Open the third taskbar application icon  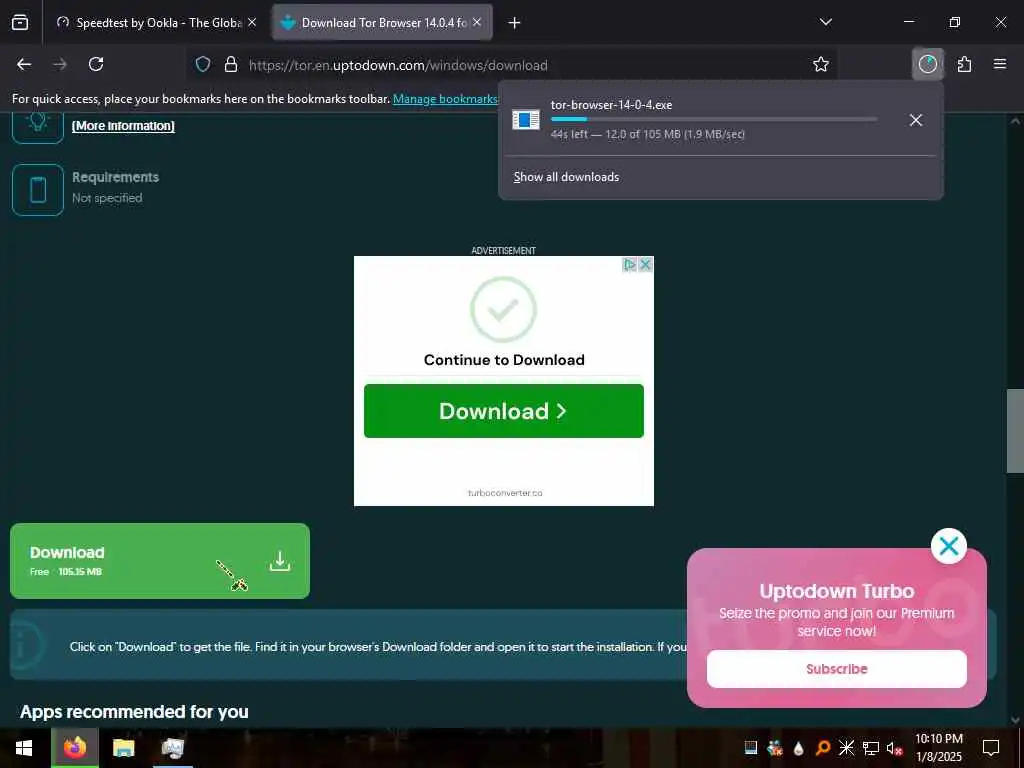pyautogui.click(x=173, y=748)
